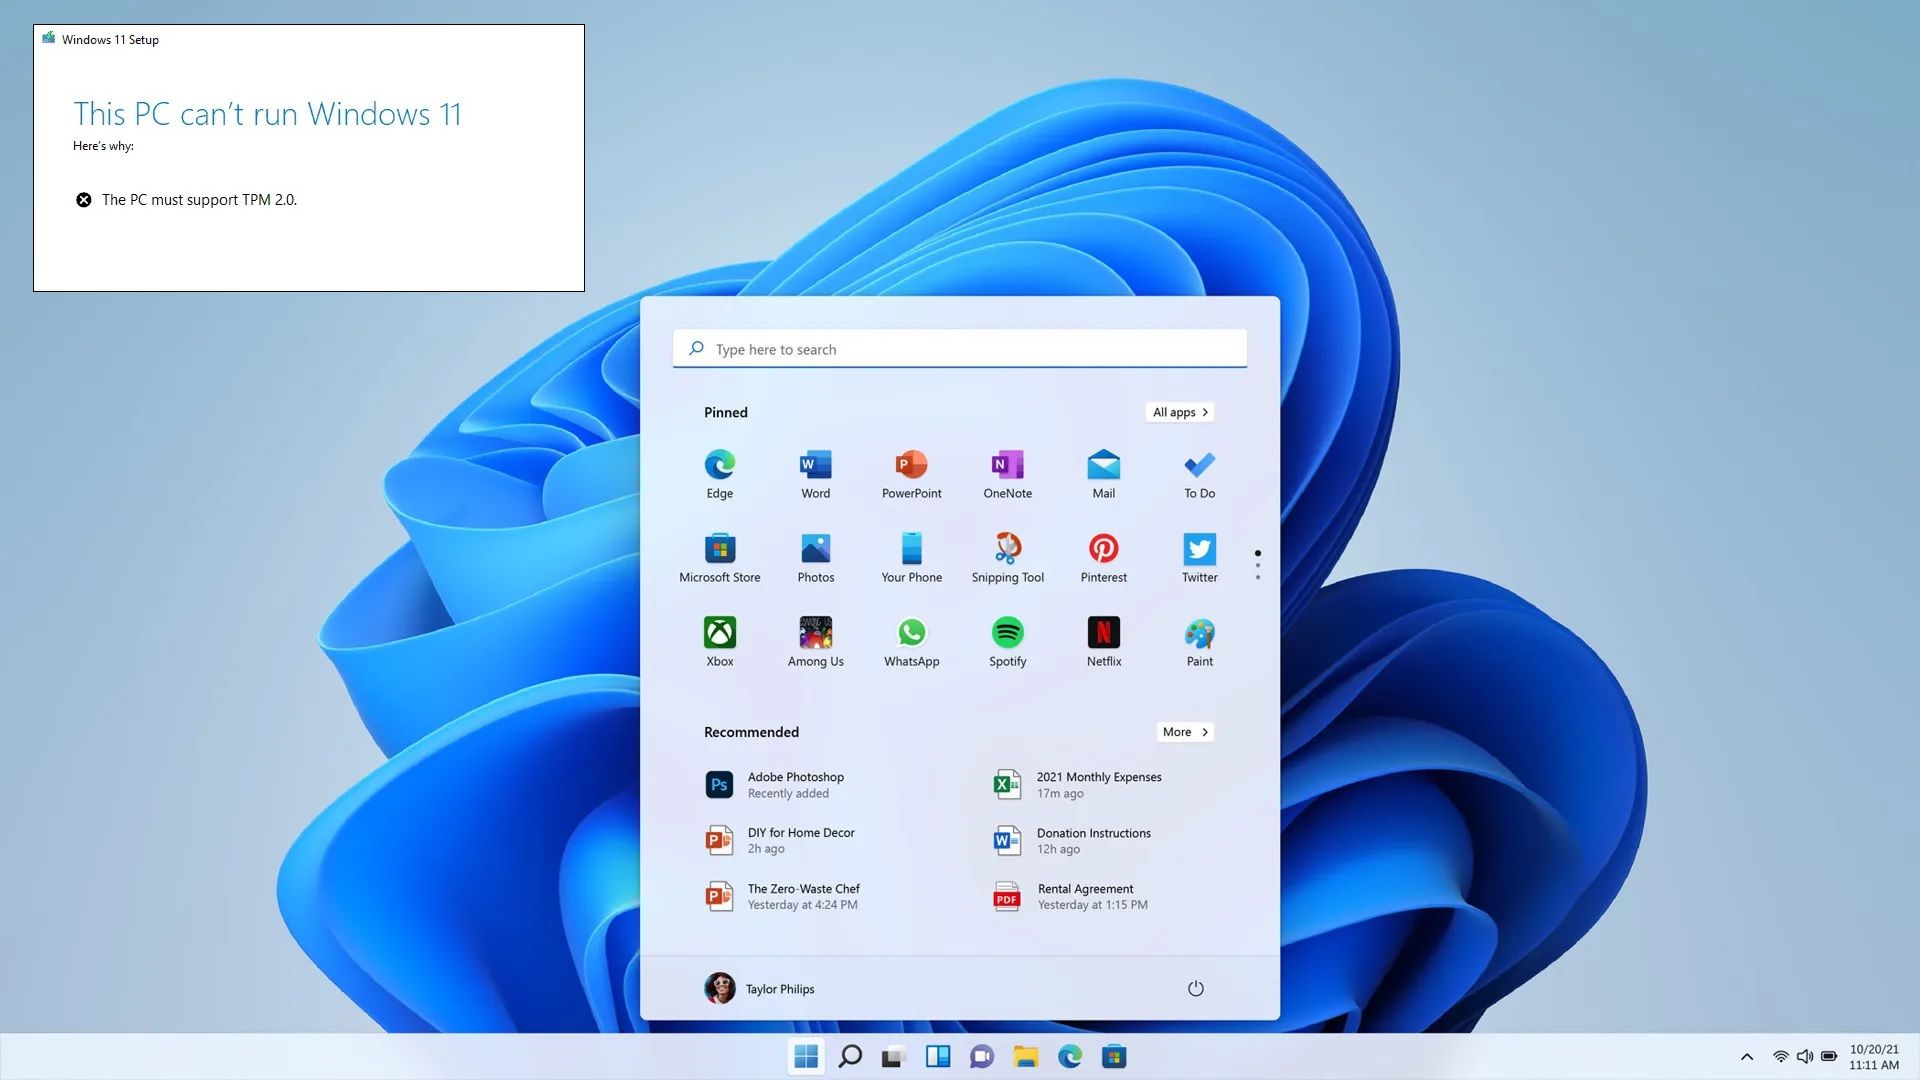
Task: Click the Start button on the taskbar
Action: pyautogui.click(x=806, y=1056)
